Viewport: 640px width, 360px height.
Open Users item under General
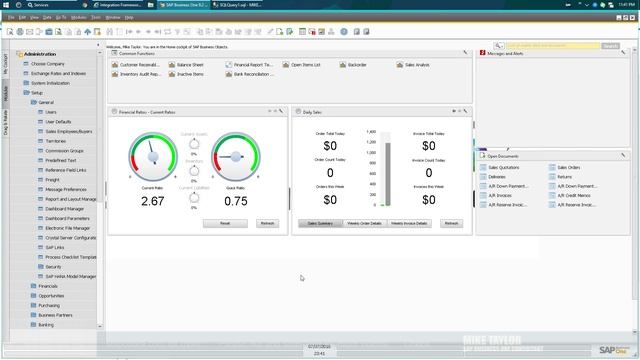pyautogui.click(x=51, y=112)
